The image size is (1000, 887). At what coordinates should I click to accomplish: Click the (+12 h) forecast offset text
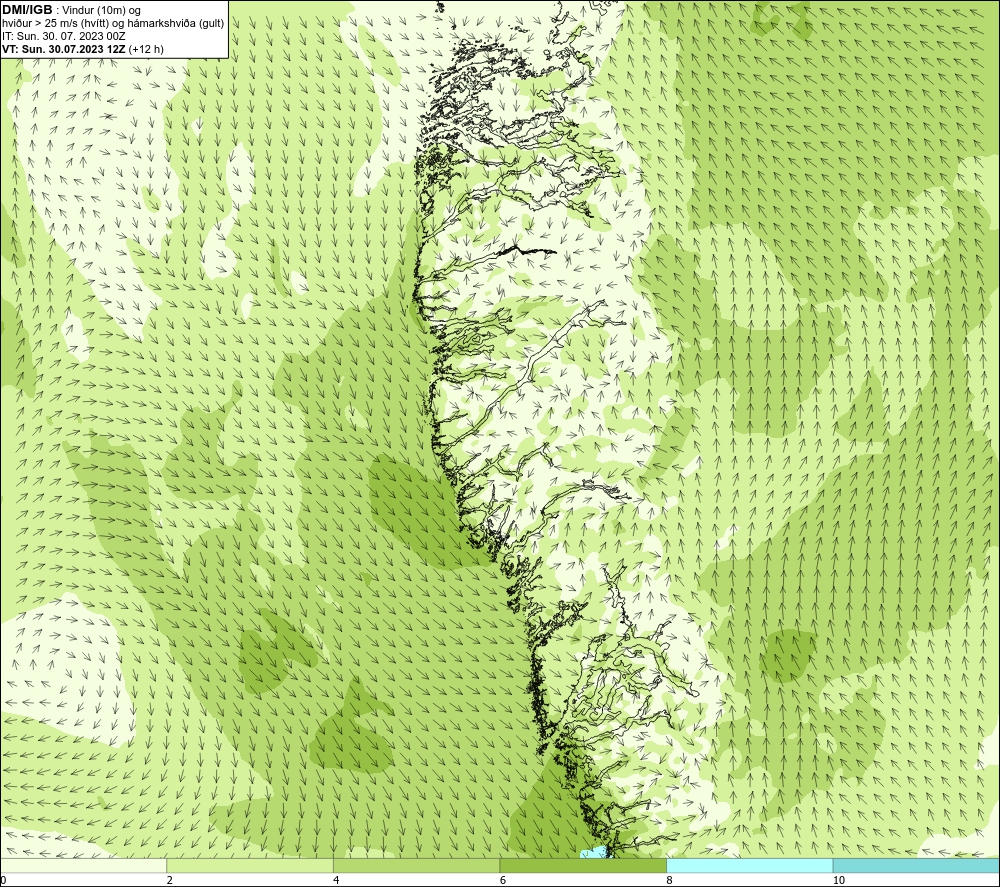pyautogui.click(x=146, y=49)
